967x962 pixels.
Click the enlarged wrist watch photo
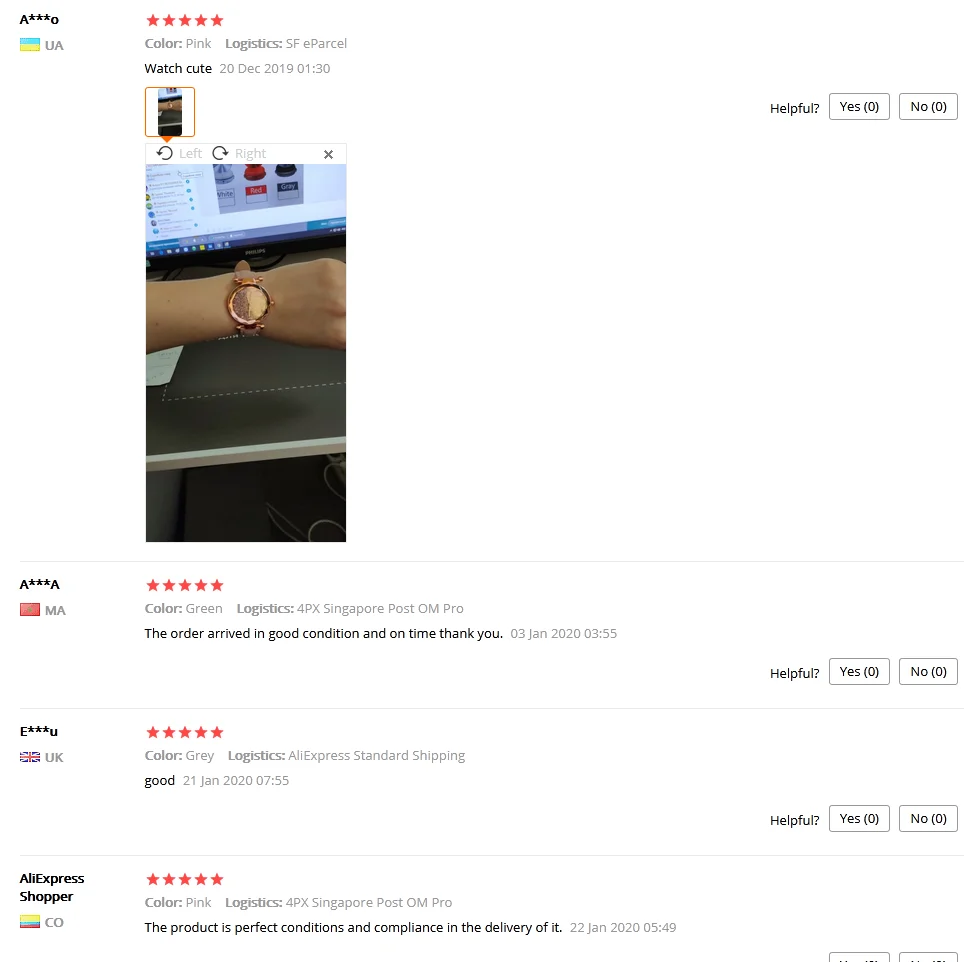tap(245, 353)
